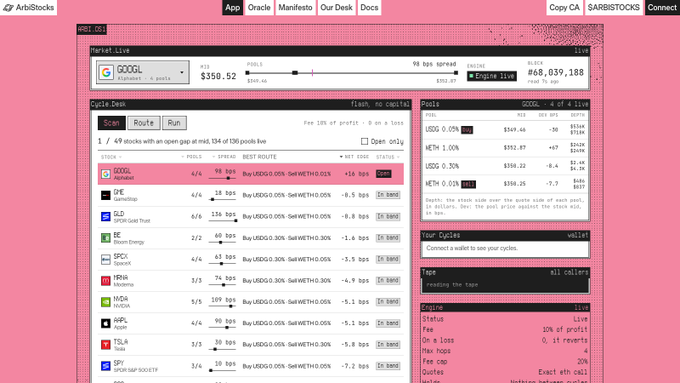Screen dimensions: 680x383
Task: Click the Fee cap 20% engine row
Action: (x=505, y=362)
